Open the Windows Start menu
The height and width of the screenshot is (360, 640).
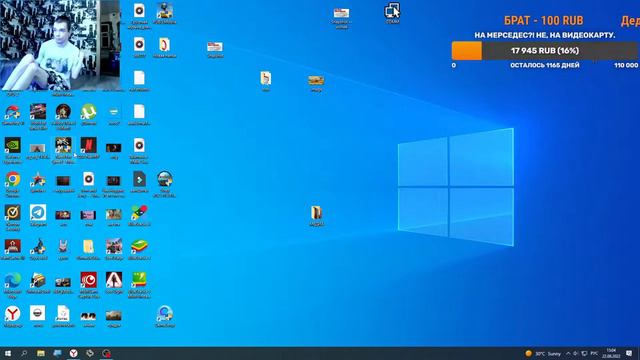8,353
